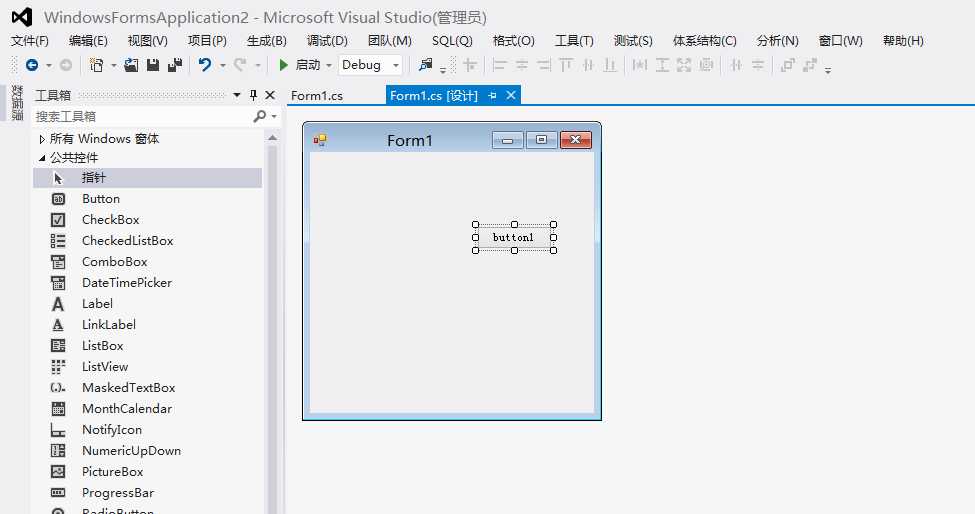The height and width of the screenshot is (514, 975).
Task: Click the Align Lefts layout icon
Action: coord(499,65)
